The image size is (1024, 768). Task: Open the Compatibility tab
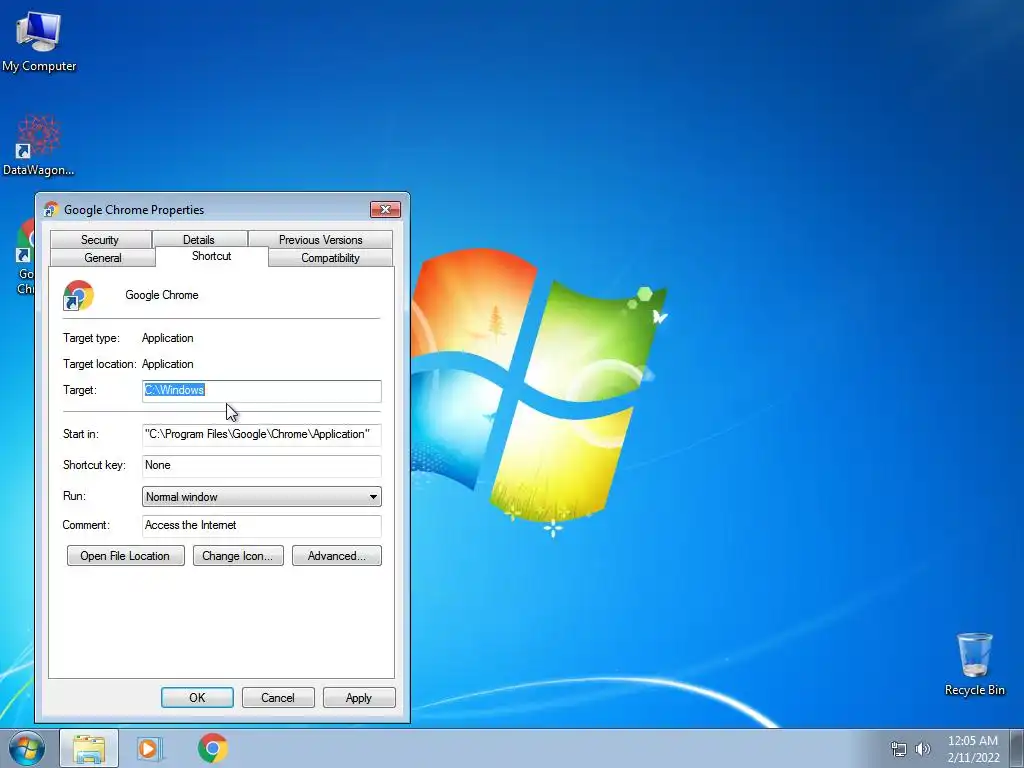(330, 257)
